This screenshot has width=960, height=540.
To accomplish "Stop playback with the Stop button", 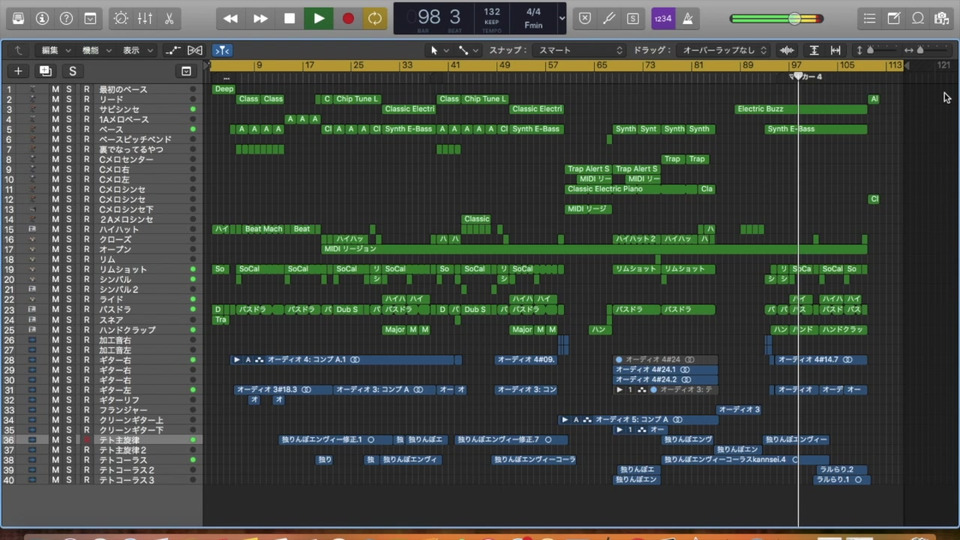I will click(290, 18).
